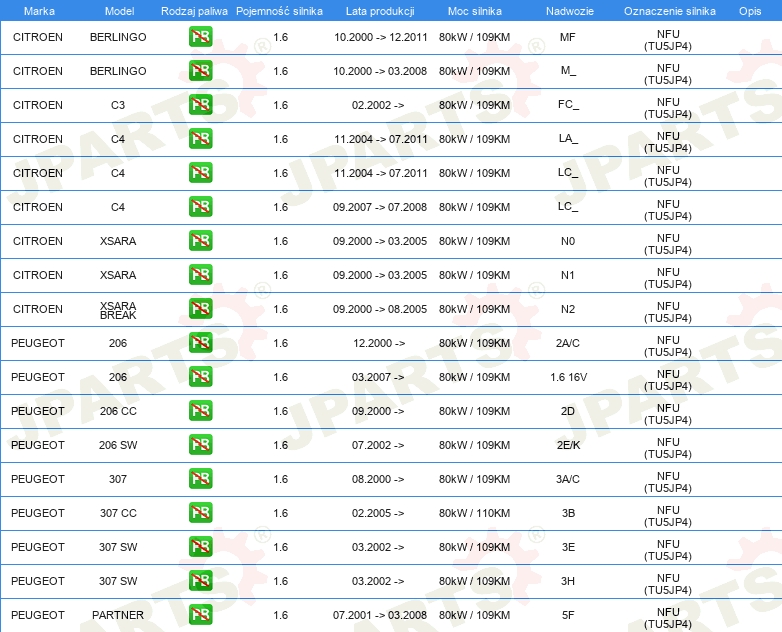Click the fuel icon in the Xsara N1 row

click(x=200, y=274)
